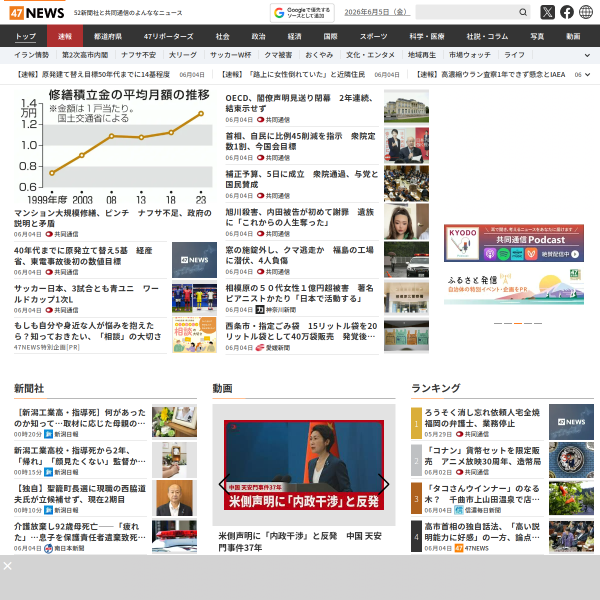Viewport: 600px width, 600px height.
Task: Open the 窓の施錠外し、クマ逃走か headline
Action: pyautogui.click(x=299, y=255)
